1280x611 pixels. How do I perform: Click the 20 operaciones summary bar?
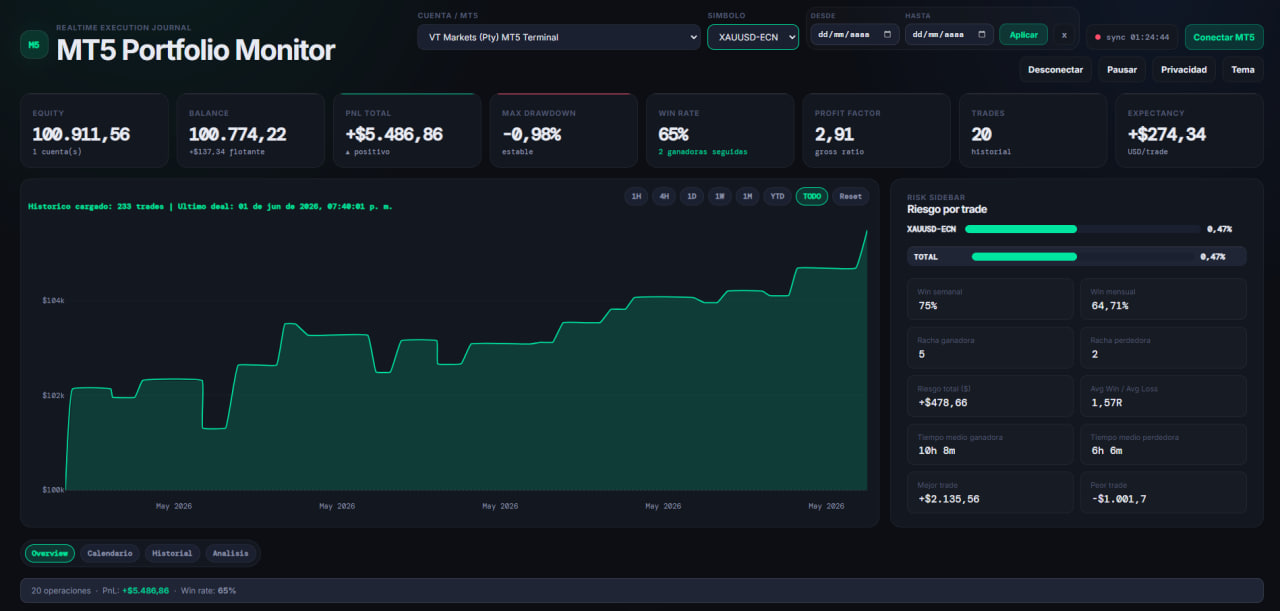click(x=641, y=590)
